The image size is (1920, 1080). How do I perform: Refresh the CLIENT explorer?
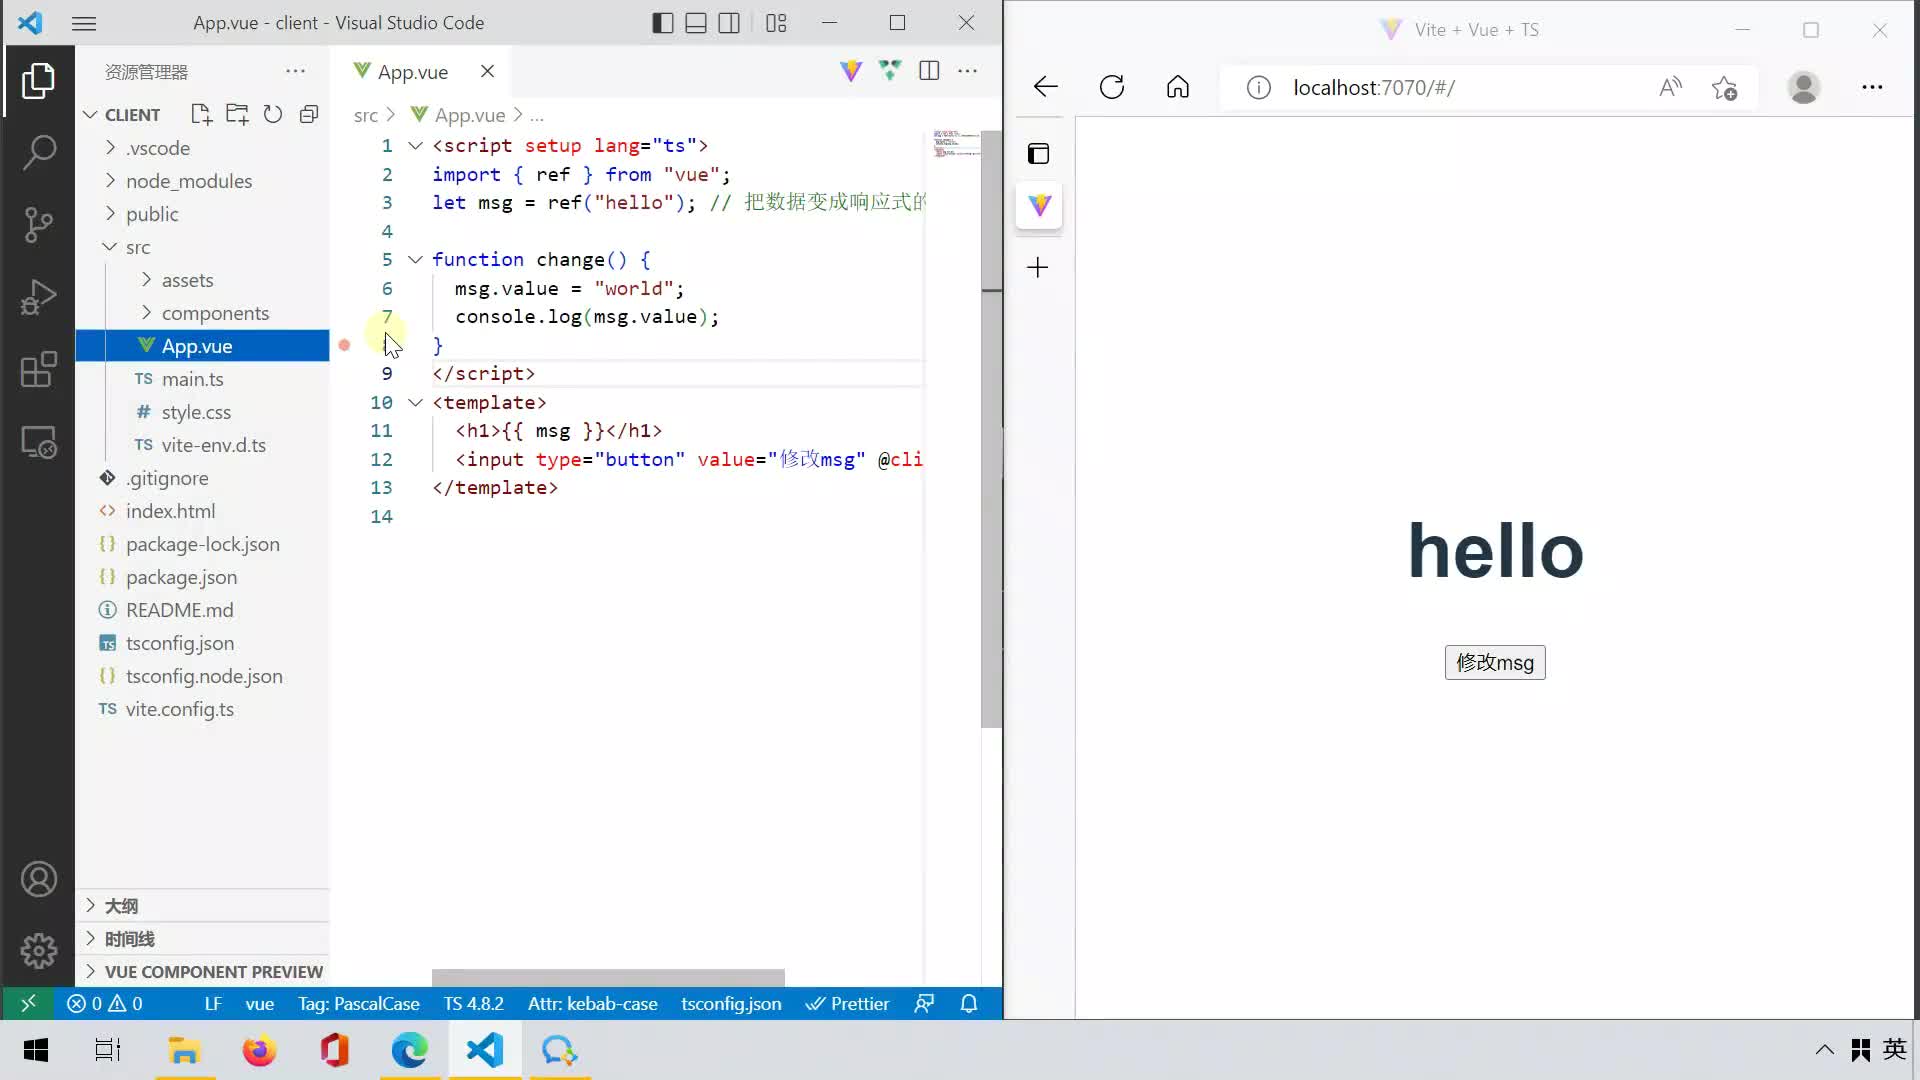coord(273,114)
